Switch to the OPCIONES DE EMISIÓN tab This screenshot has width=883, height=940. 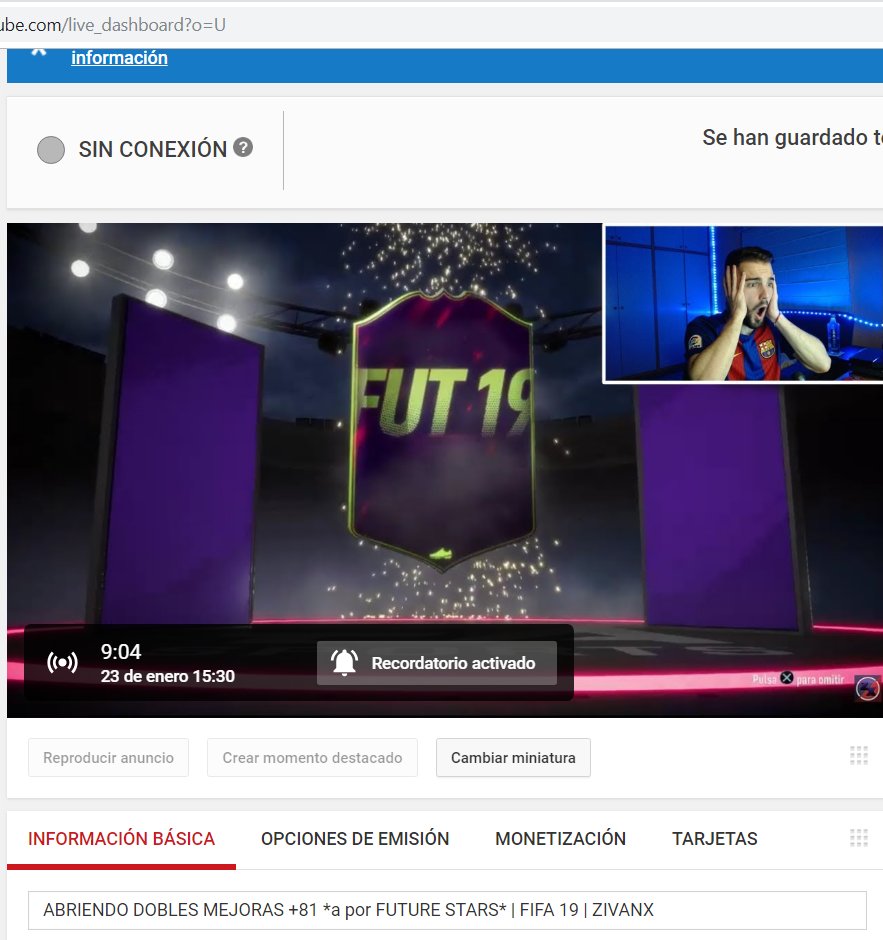pyautogui.click(x=355, y=839)
